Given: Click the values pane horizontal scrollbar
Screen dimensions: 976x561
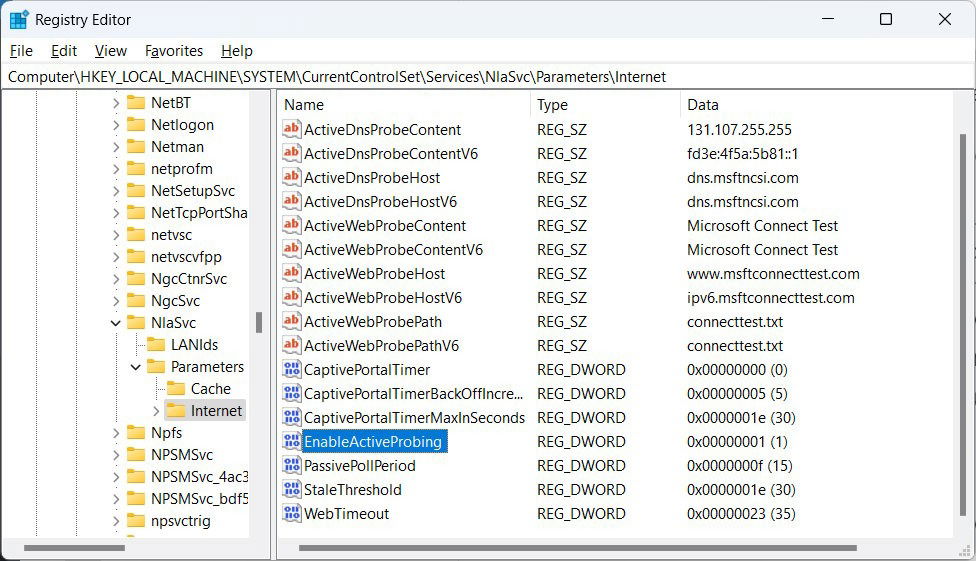Looking at the screenshot, I should [577, 548].
